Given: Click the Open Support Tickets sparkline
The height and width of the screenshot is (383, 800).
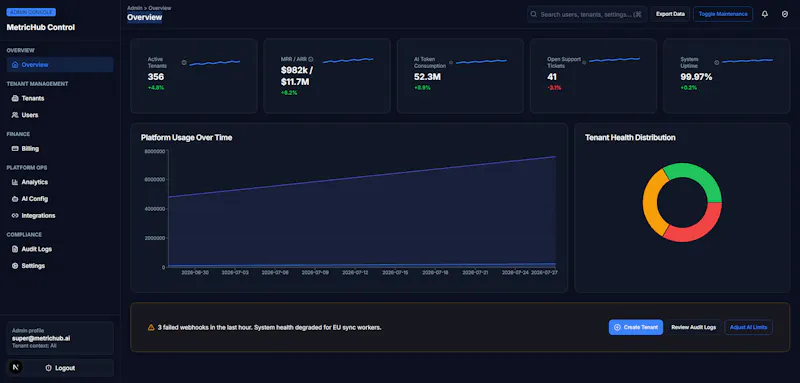Looking at the screenshot, I should (x=614, y=60).
